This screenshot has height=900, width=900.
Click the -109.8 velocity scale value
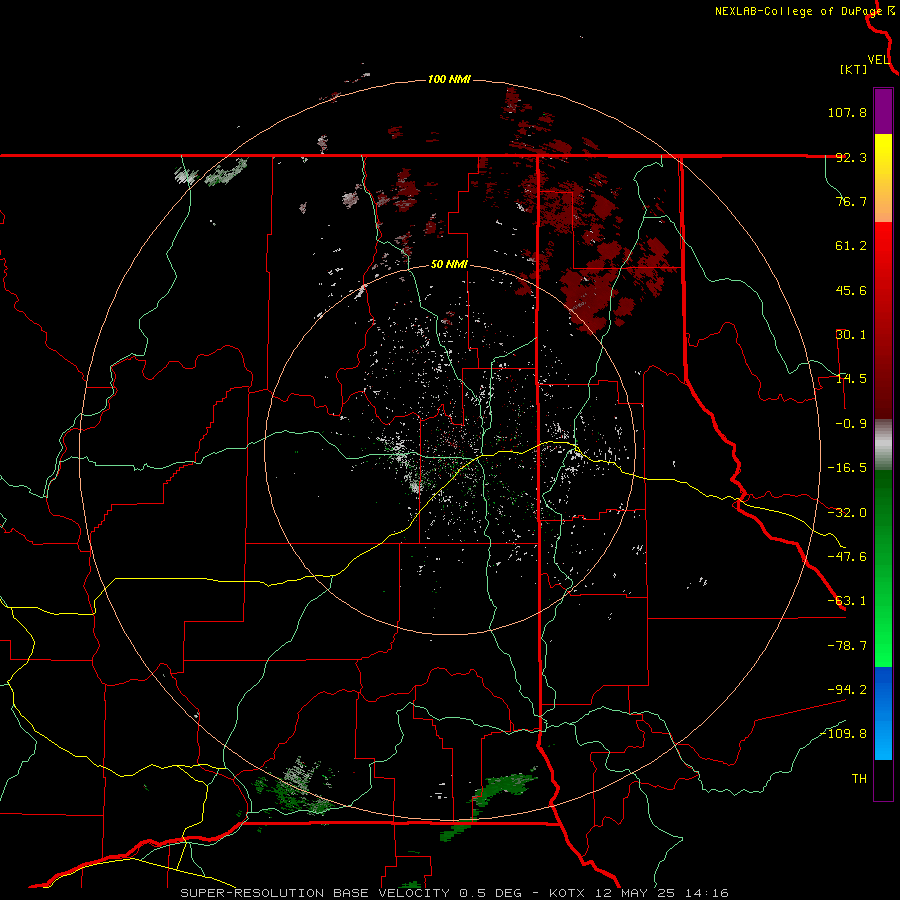tap(844, 734)
